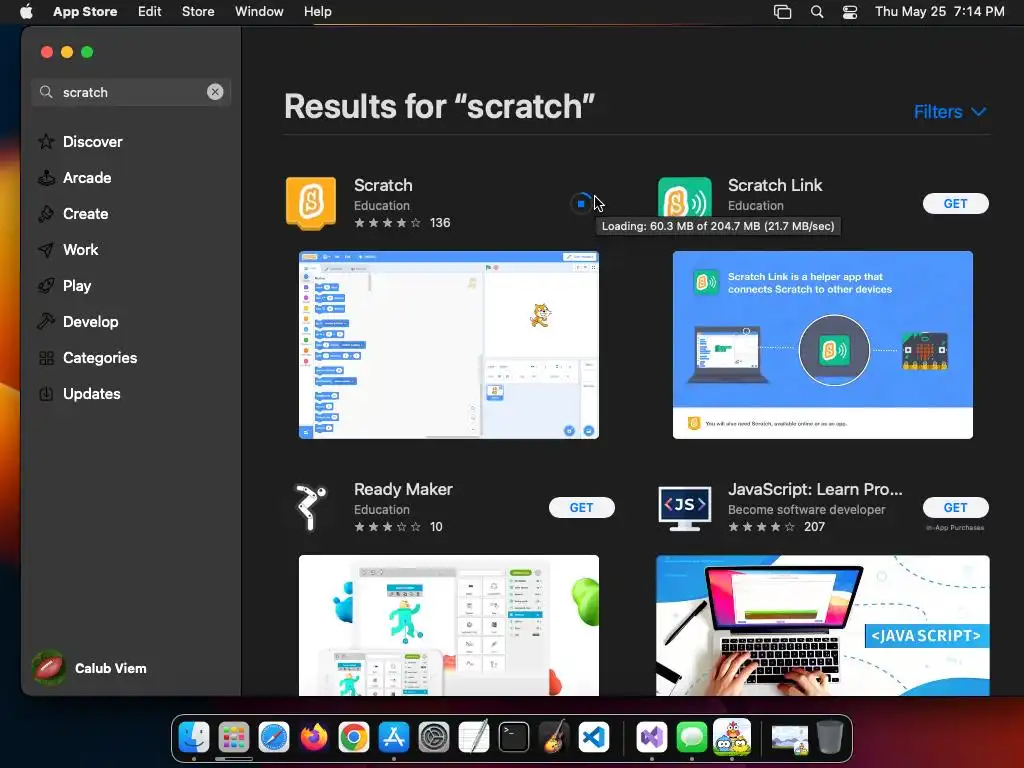Launch Firefox from the Dock

pyautogui.click(x=314, y=737)
